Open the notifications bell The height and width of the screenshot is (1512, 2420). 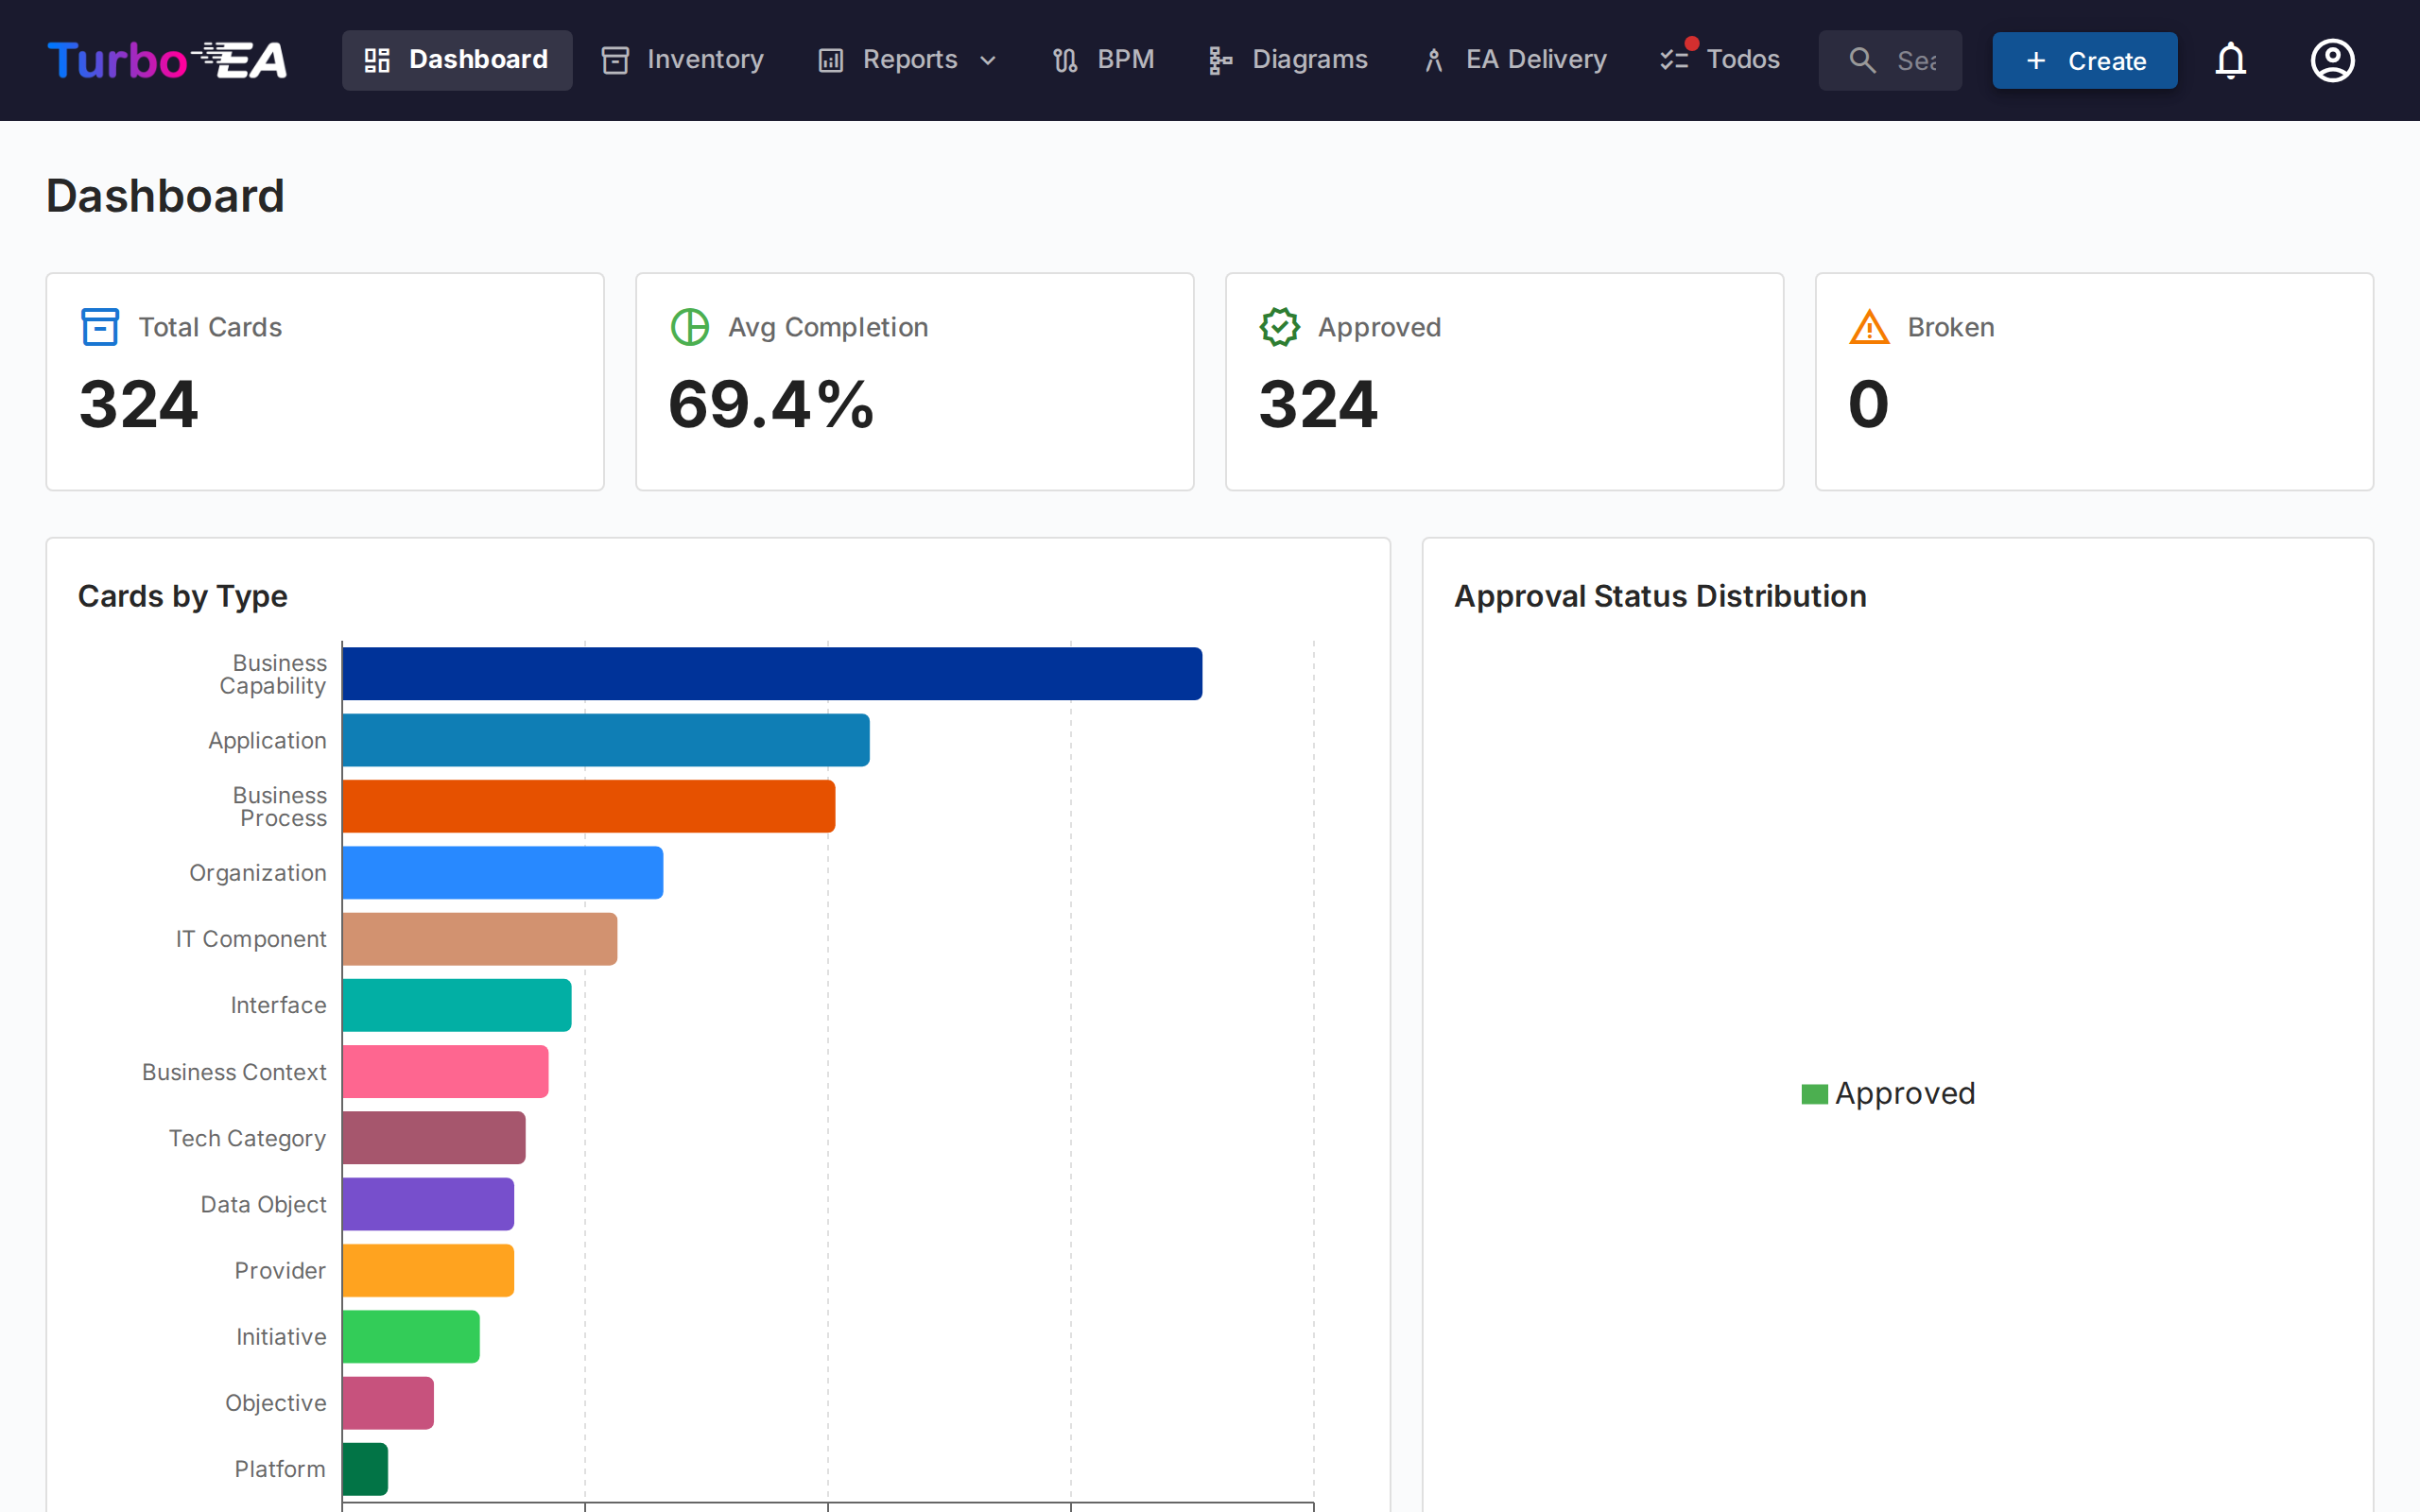pyautogui.click(x=2230, y=60)
